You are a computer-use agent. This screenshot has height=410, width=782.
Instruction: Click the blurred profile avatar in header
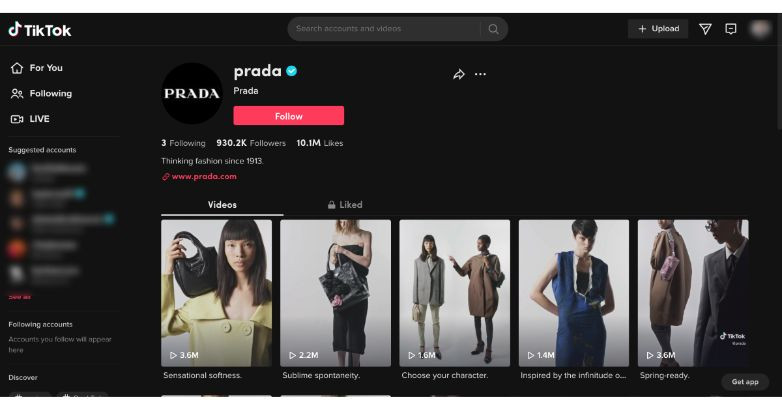[x=760, y=29]
